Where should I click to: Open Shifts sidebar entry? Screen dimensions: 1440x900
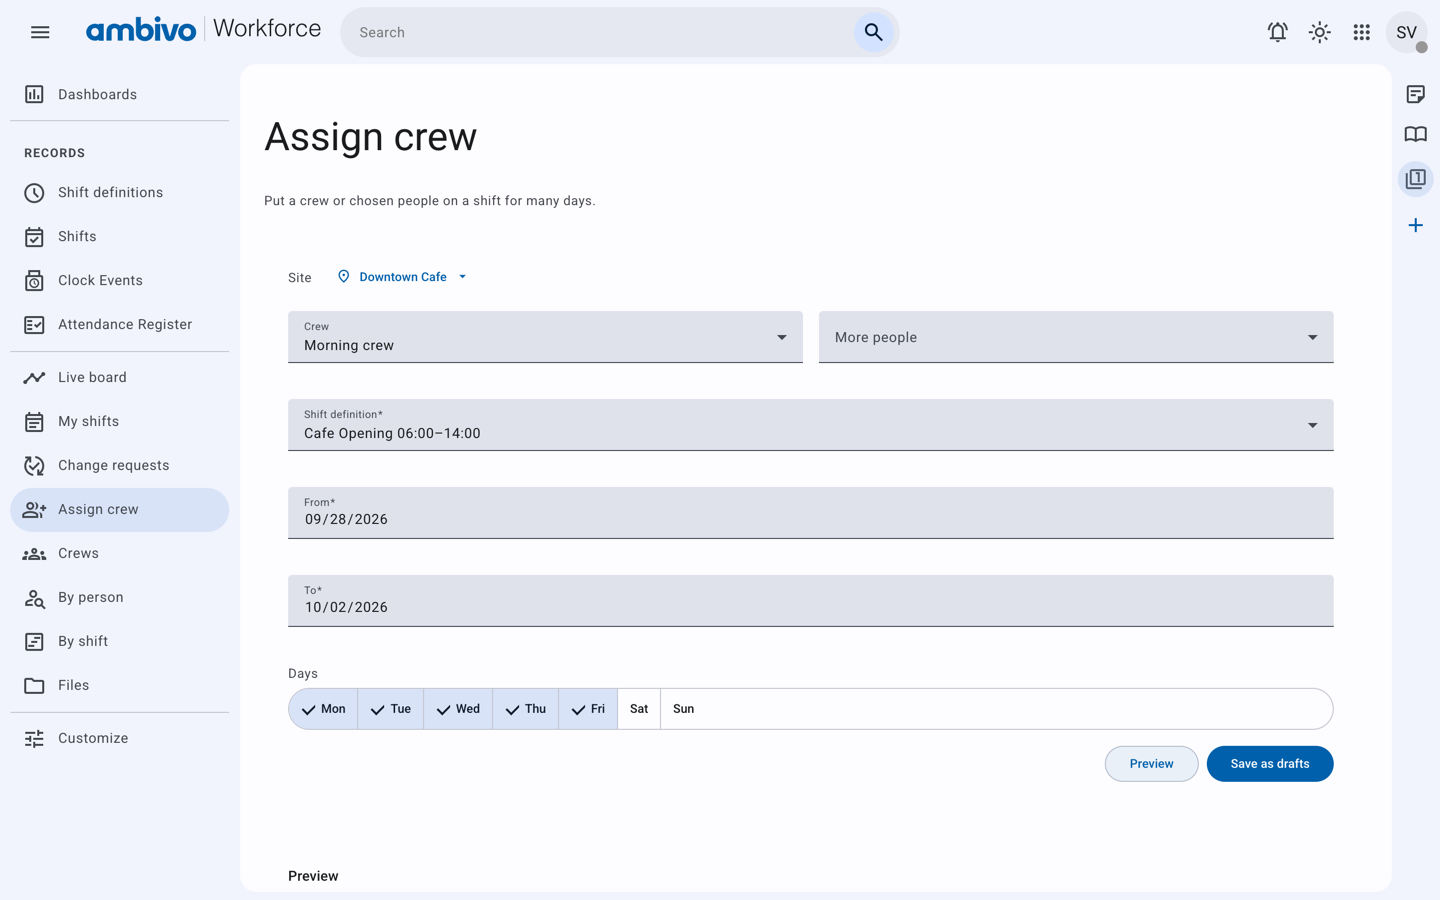(119, 236)
